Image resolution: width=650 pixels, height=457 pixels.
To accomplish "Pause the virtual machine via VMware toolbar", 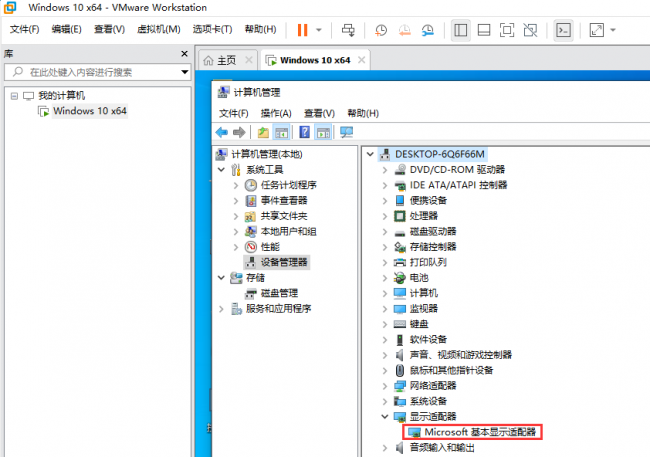I will tap(303, 30).
